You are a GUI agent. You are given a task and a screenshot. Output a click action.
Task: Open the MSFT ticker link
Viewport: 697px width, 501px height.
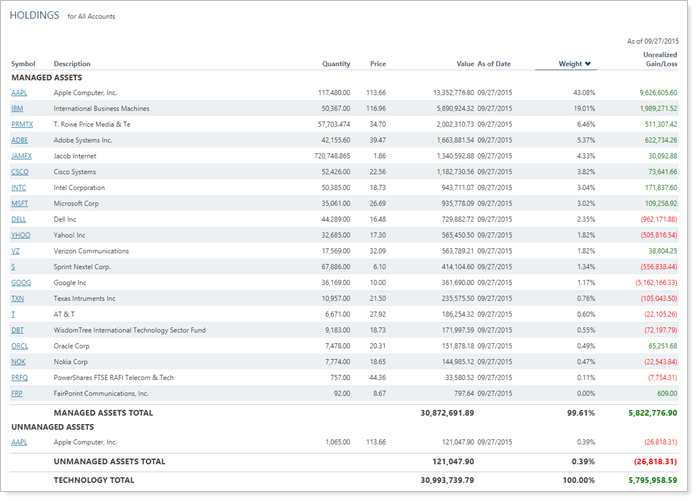[x=19, y=203]
